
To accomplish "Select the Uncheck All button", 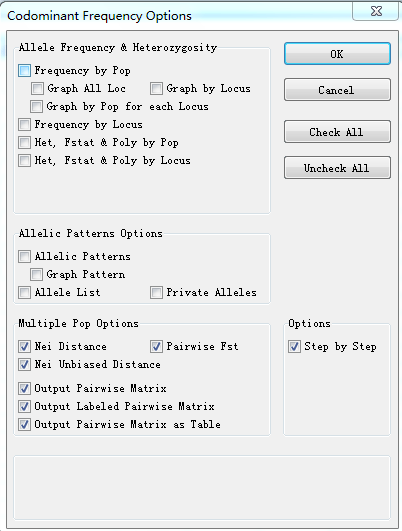I will click(x=337, y=168).
